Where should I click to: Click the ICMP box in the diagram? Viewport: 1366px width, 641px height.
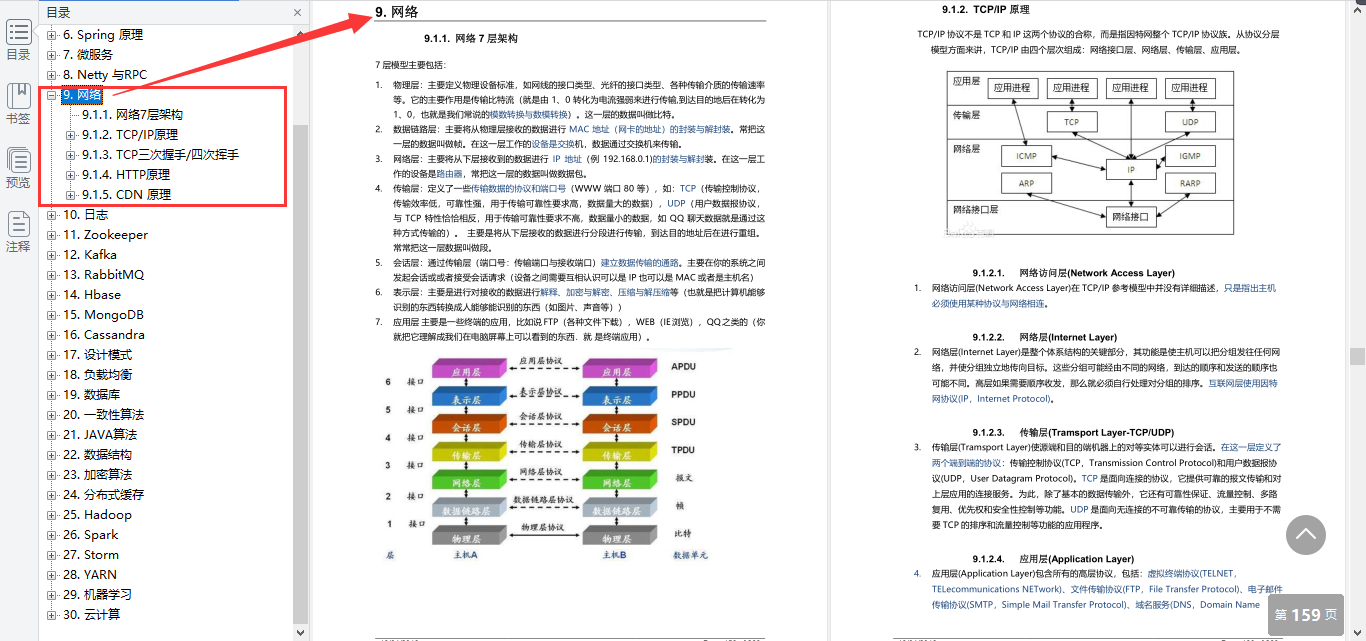tap(1026, 156)
